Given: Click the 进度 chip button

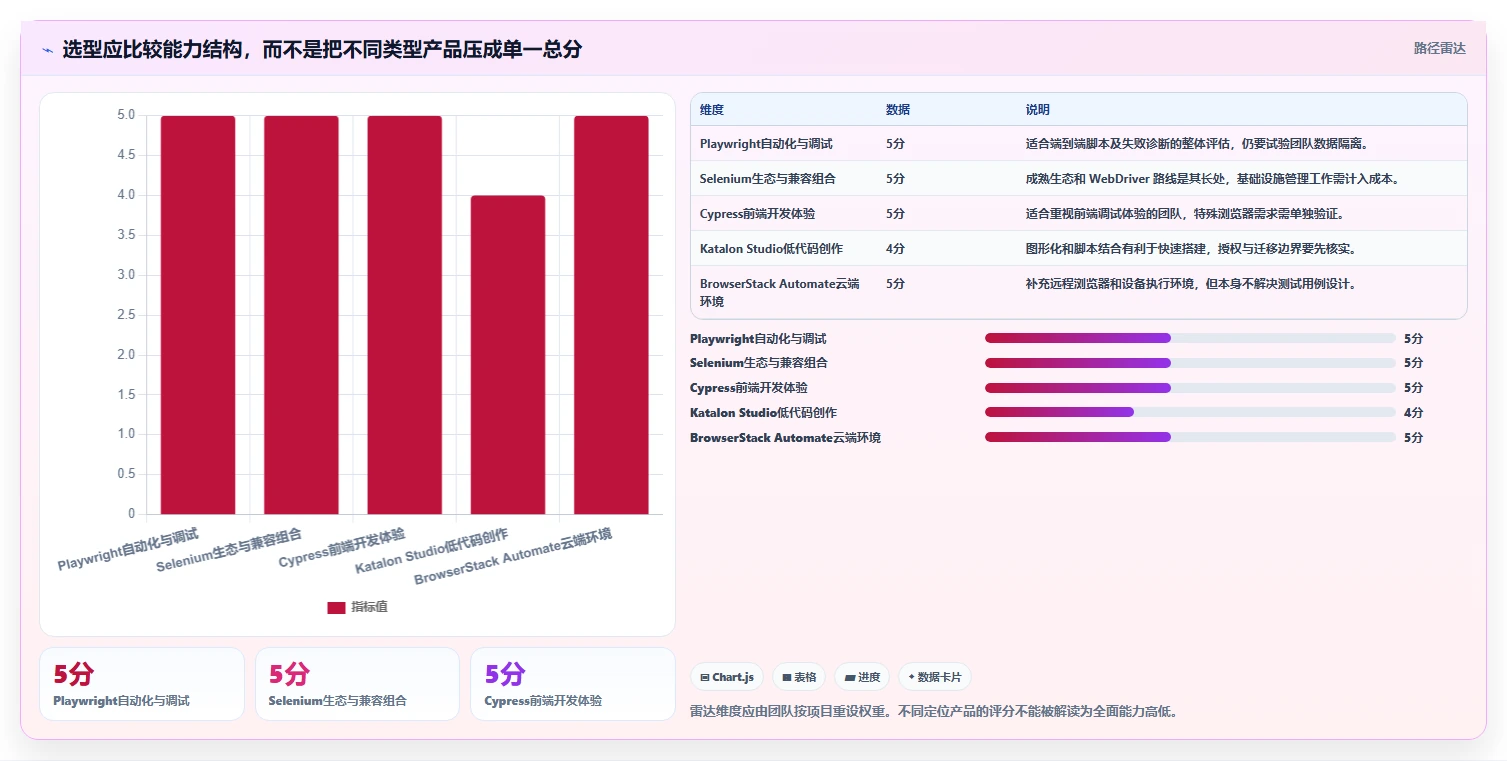Looking at the screenshot, I should tap(862, 677).
